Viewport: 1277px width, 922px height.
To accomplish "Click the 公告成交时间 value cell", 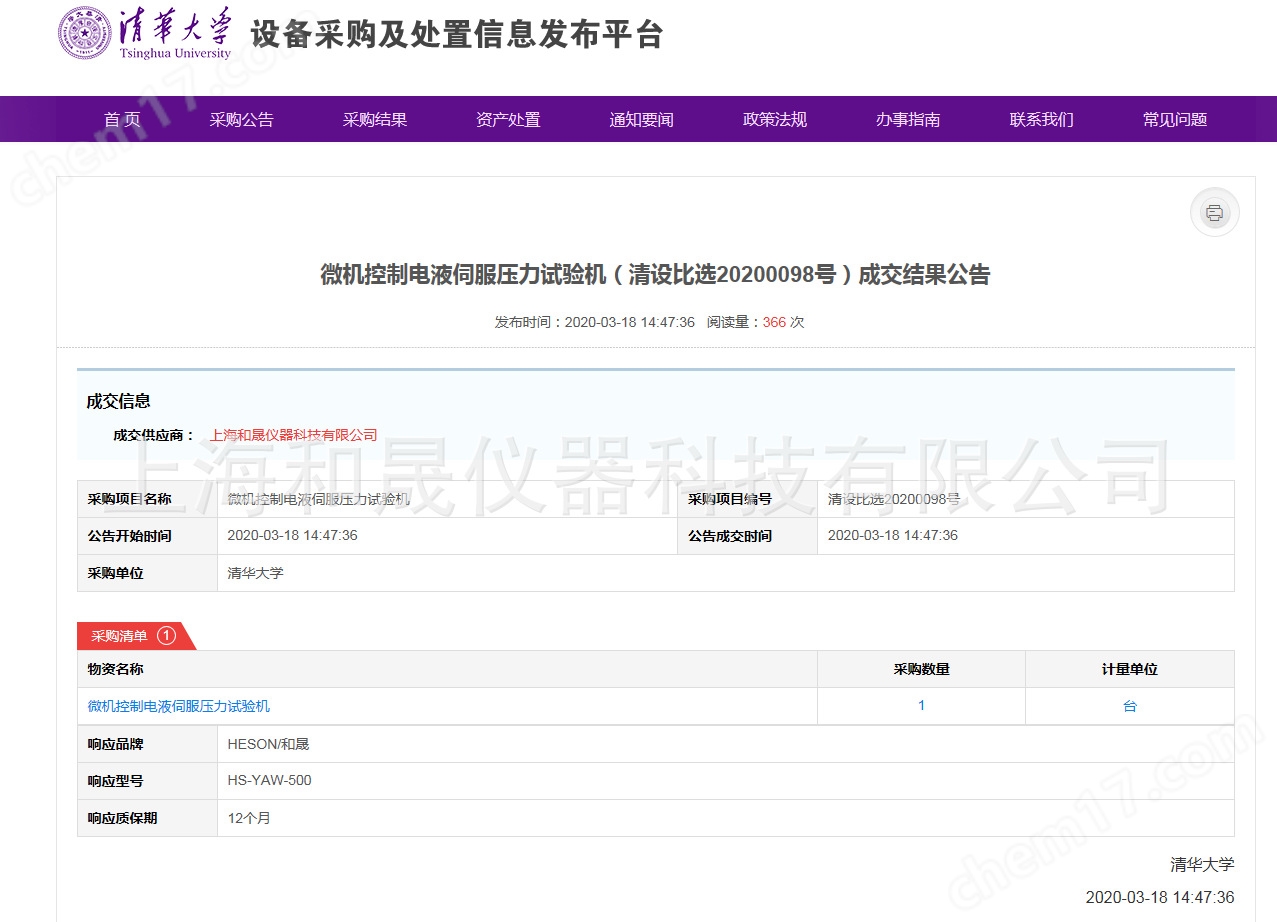I will tap(1026, 536).
